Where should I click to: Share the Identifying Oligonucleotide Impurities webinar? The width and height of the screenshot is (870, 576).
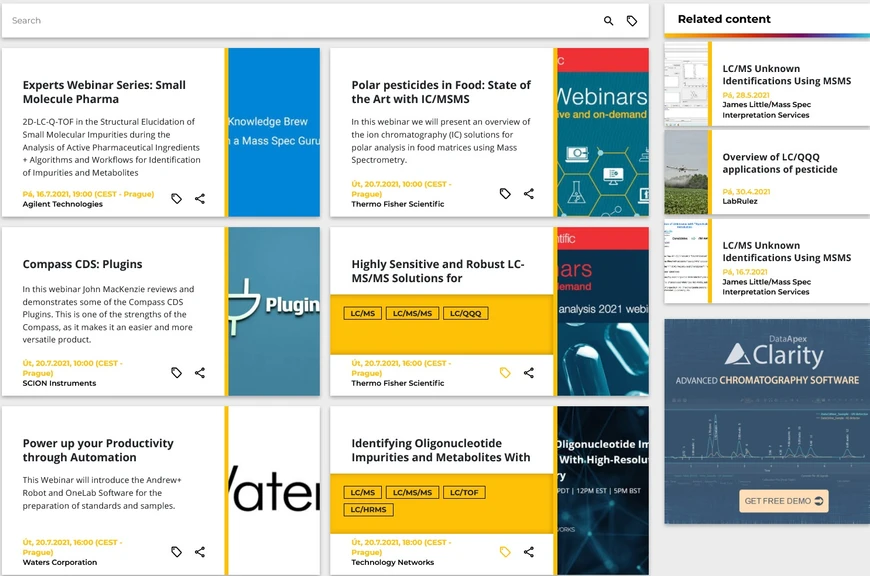point(529,551)
